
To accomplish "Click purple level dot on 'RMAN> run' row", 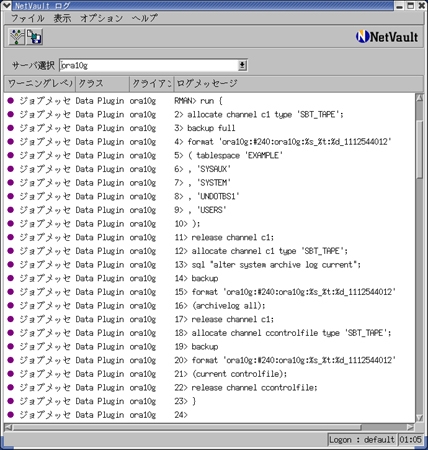I will 11,101.
